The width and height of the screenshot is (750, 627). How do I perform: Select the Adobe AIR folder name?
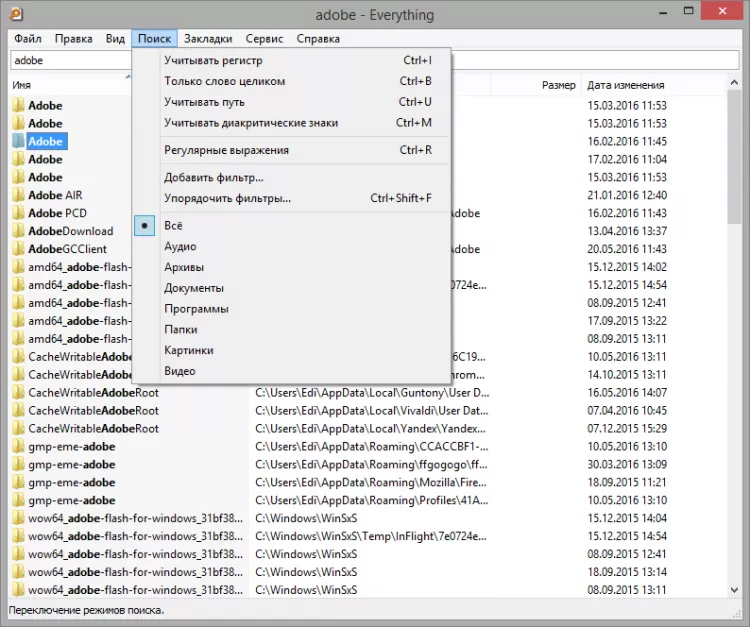click(55, 195)
